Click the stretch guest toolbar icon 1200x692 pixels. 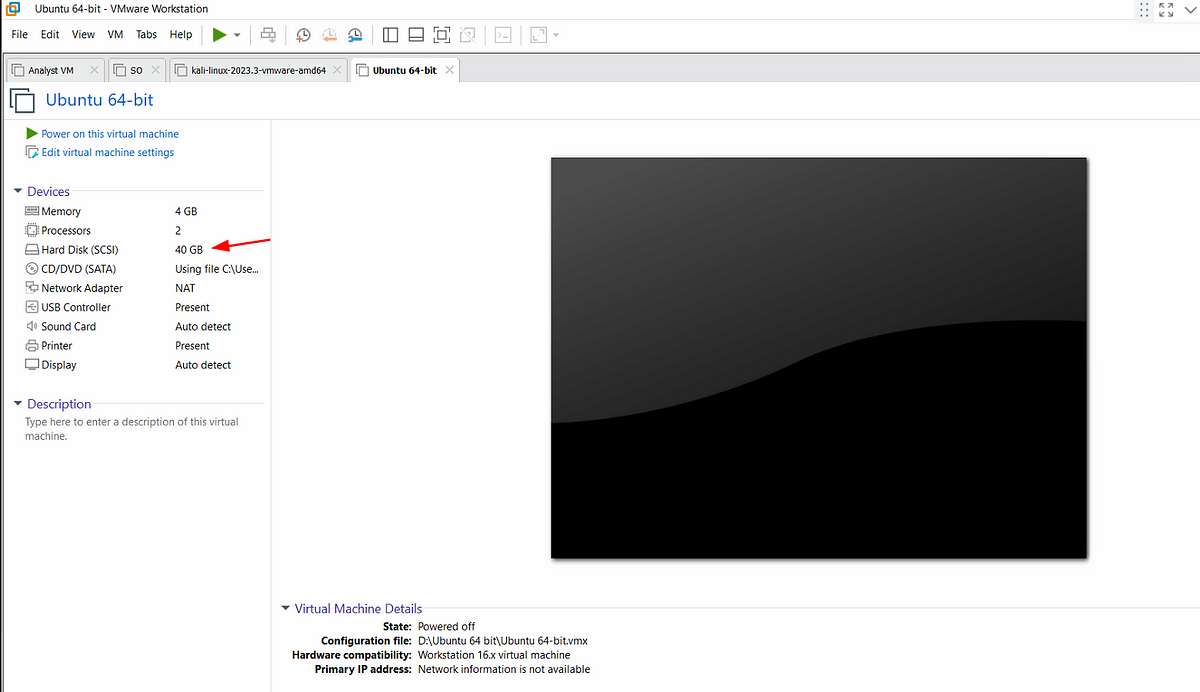click(x=539, y=35)
